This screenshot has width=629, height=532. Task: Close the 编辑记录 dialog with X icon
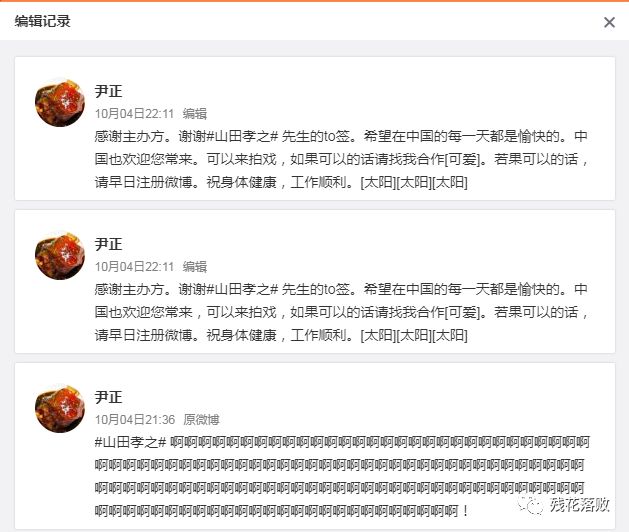(609, 22)
